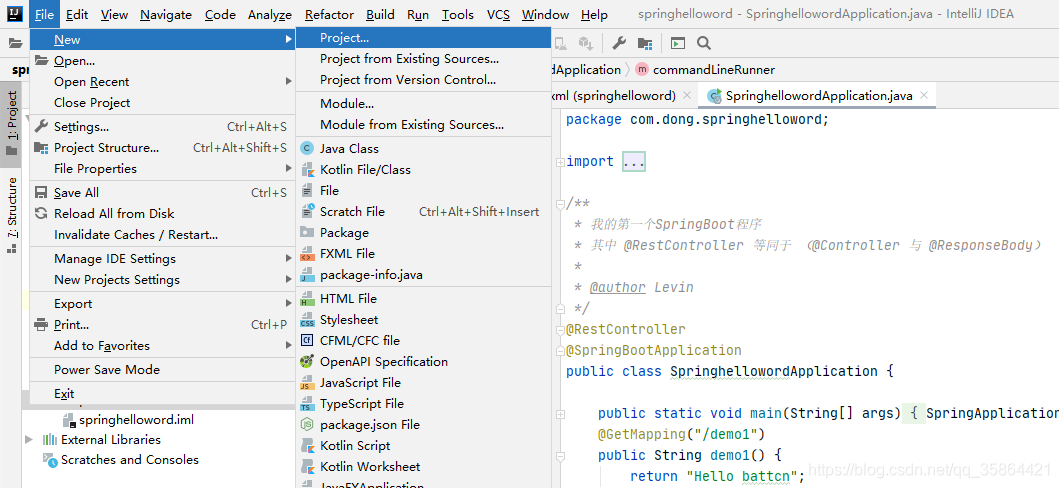
Task: Open the VCS menu
Action: (498, 14)
